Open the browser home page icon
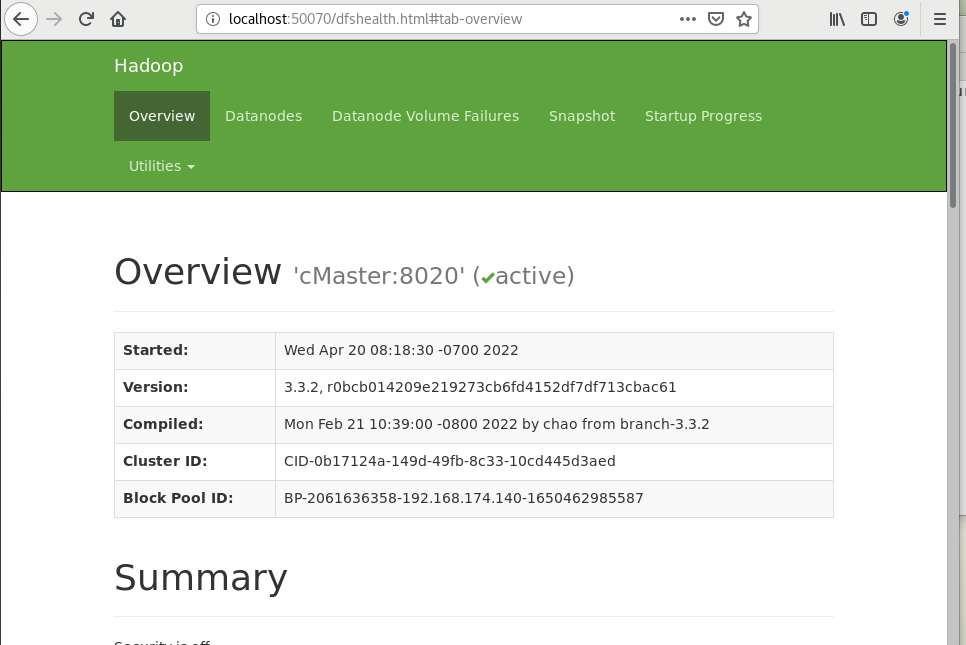The image size is (966, 645). 118,19
